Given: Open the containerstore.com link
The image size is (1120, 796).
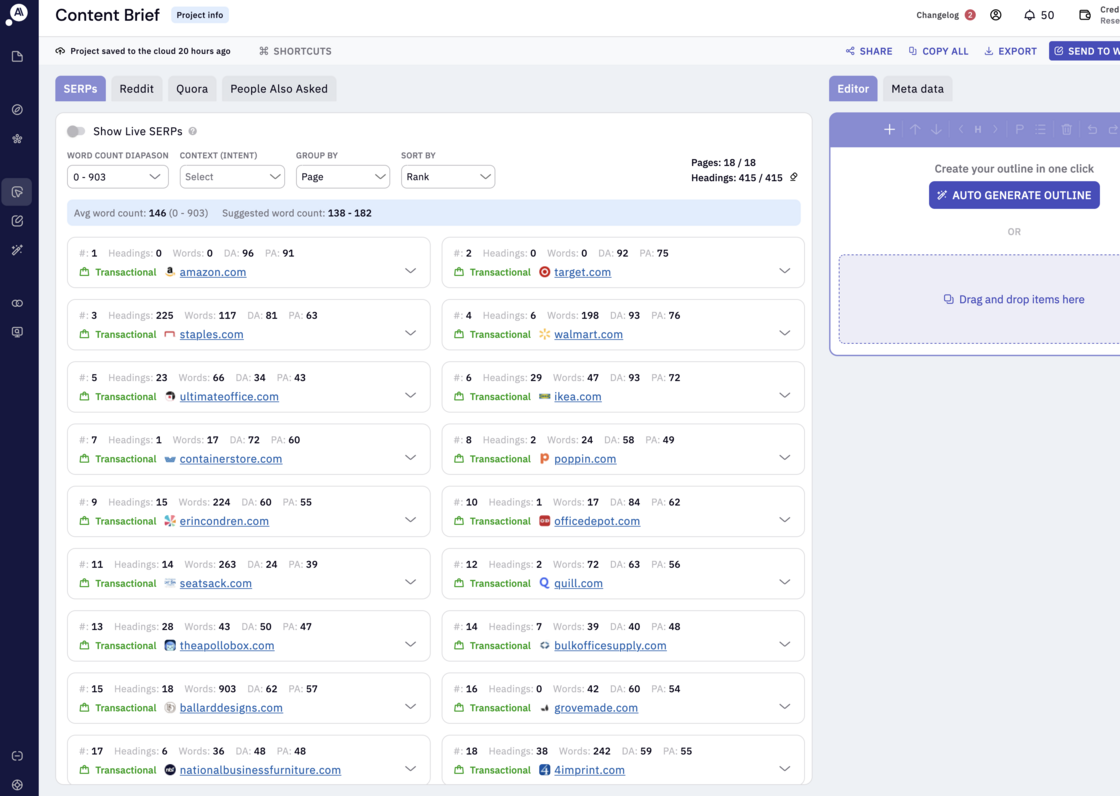Looking at the screenshot, I should coord(231,459).
